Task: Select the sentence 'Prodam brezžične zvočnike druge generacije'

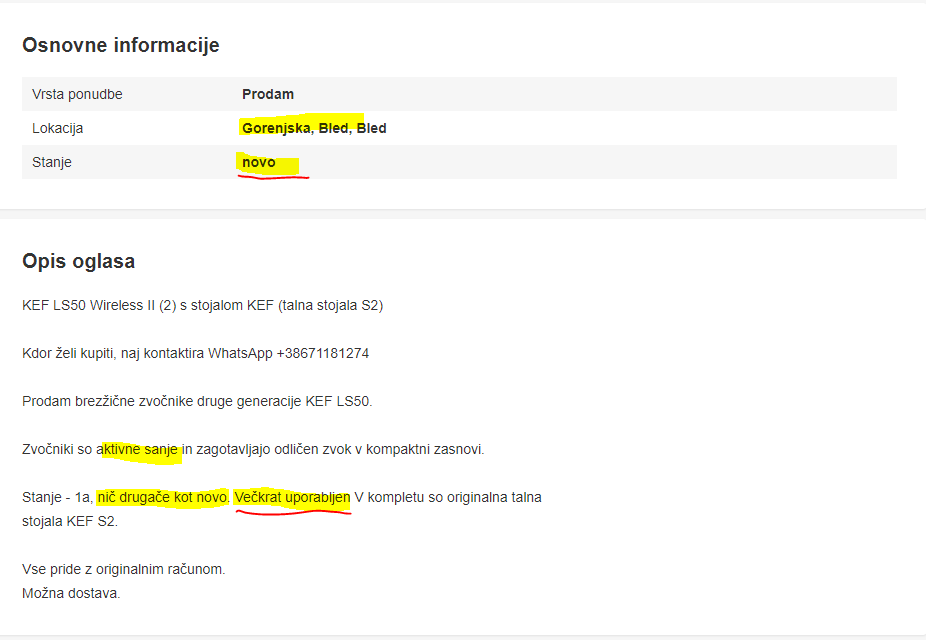Action: coord(197,401)
